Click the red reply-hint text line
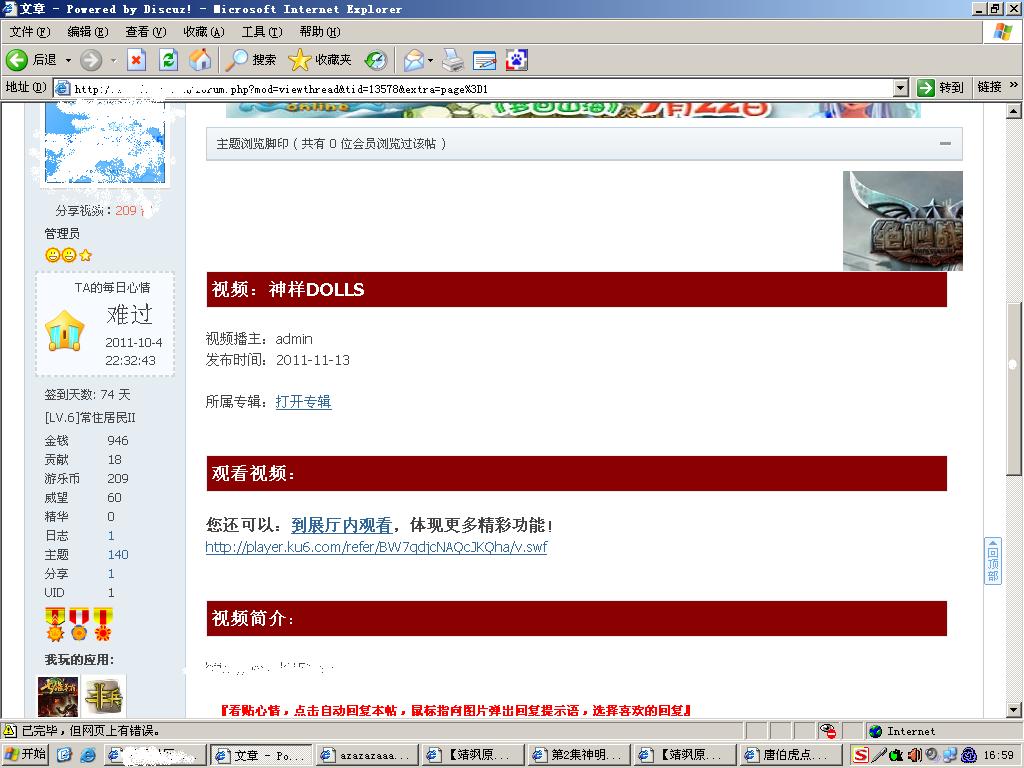1024x768 pixels. (455, 711)
